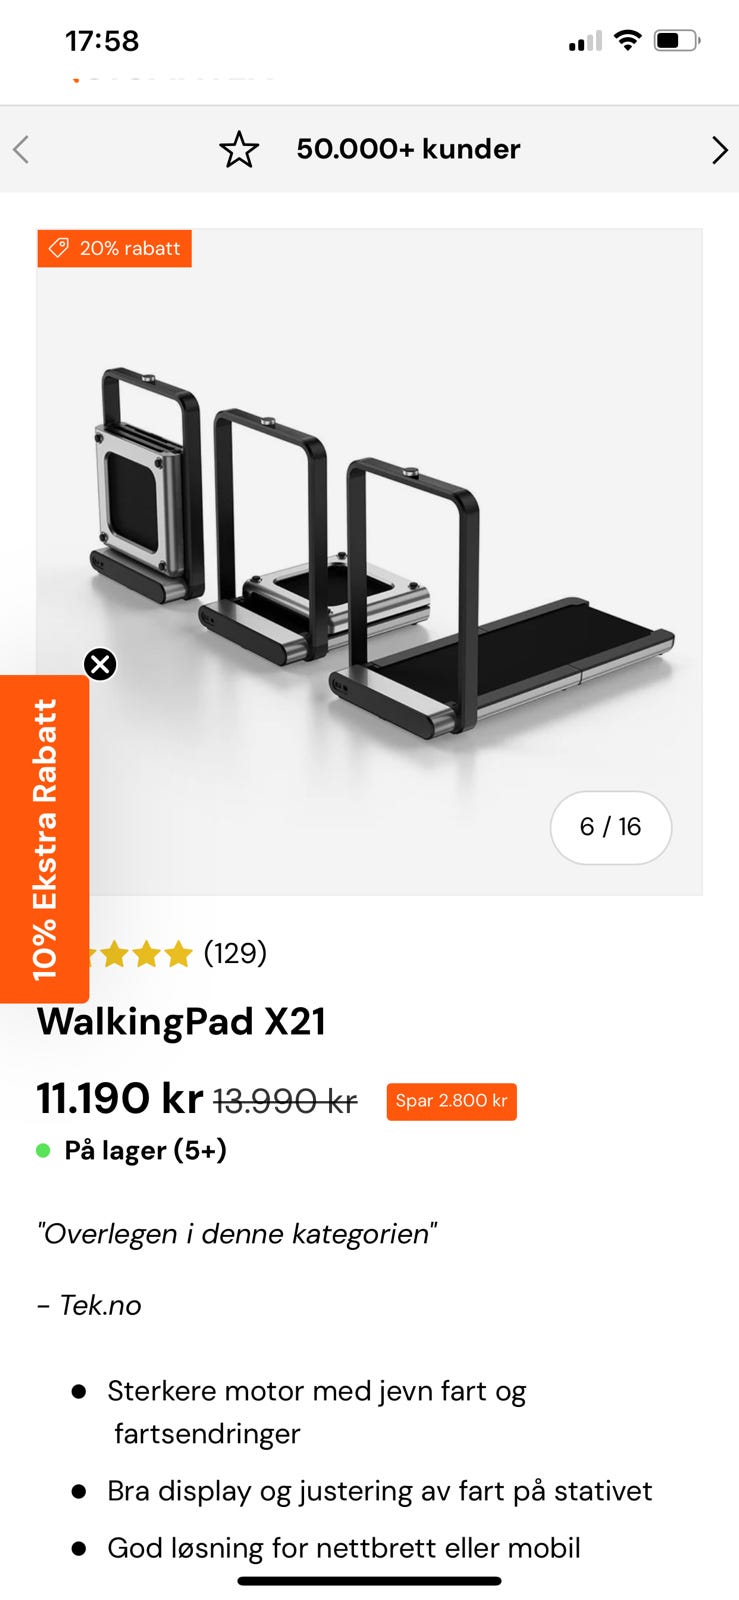Tap the WalkingPad X21 product title
This screenshot has height=1600, width=739.
coord(182,1021)
